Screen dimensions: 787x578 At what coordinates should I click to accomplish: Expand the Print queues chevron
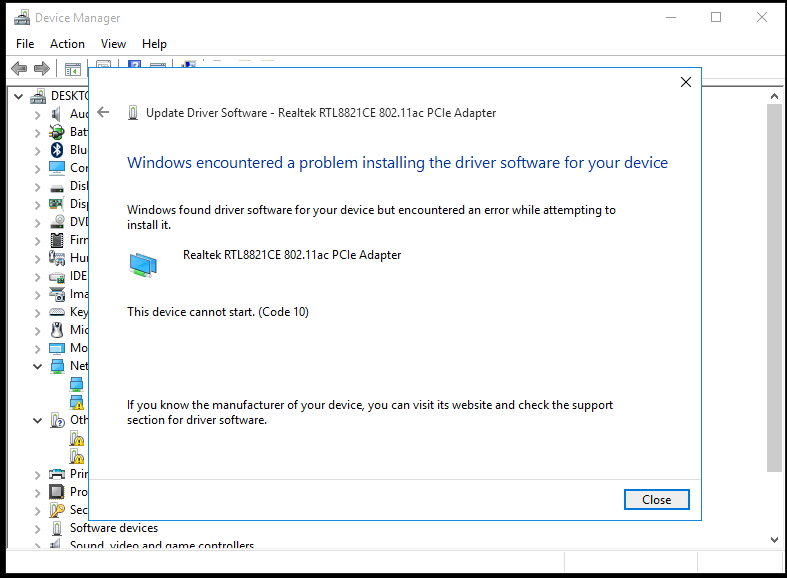38,475
